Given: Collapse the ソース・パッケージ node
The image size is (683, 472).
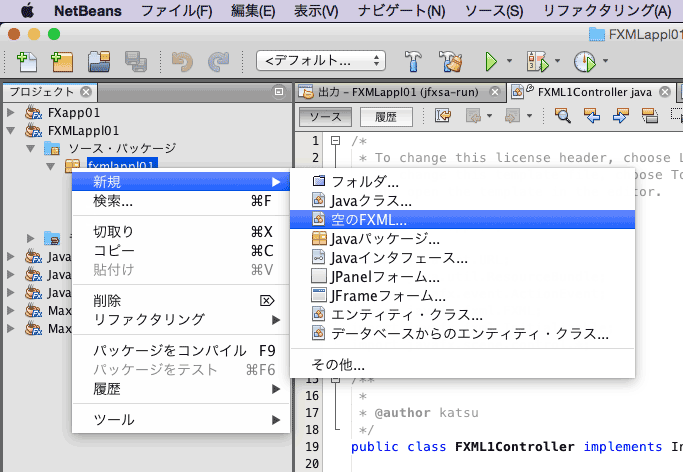Looking at the screenshot, I should click(x=30, y=148).
